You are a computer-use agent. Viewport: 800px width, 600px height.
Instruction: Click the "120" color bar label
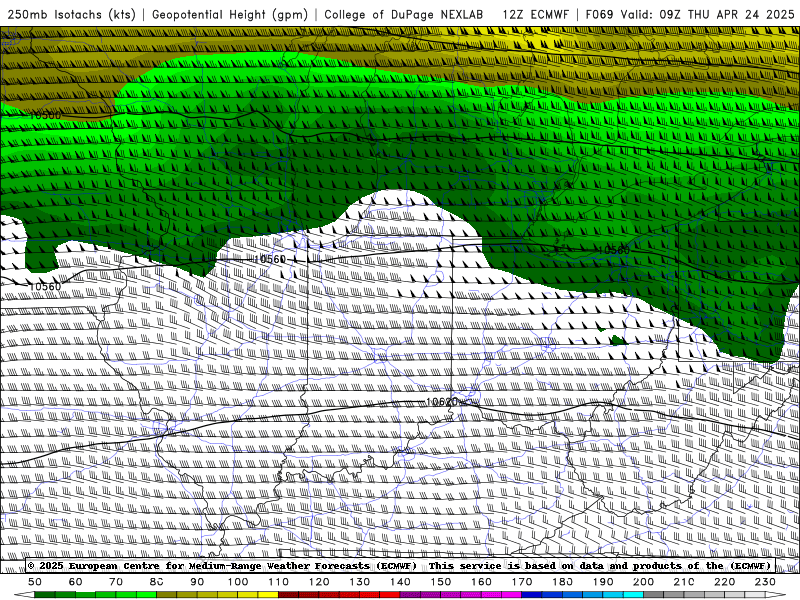coord(319,582)
